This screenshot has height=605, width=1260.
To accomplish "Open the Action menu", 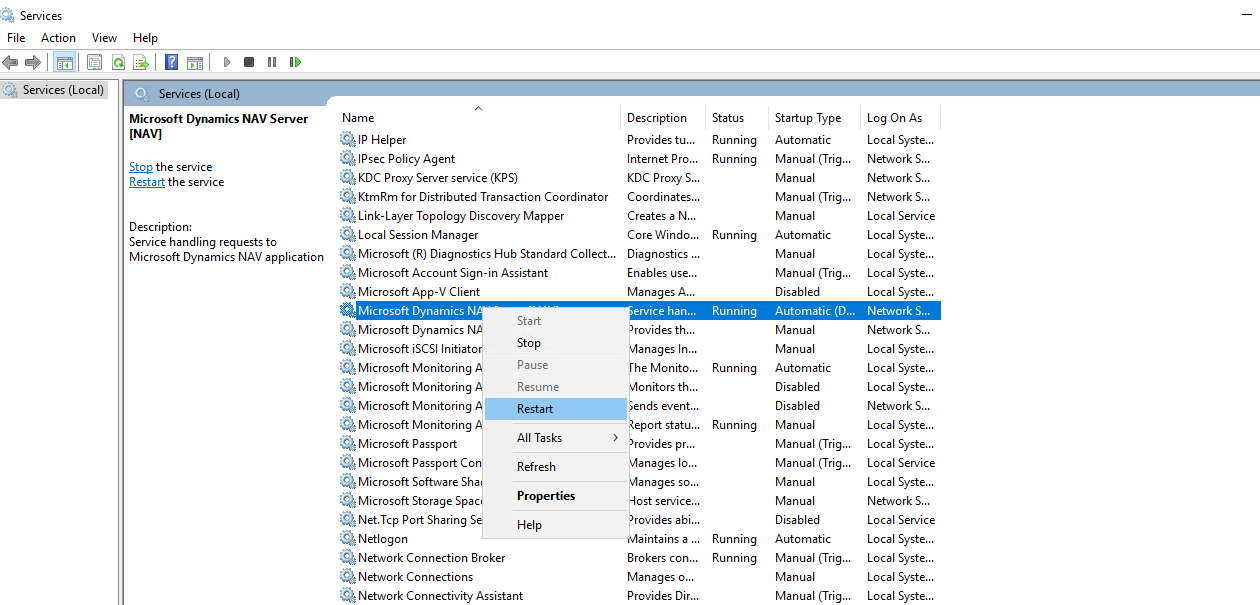I will click(58, 38).
